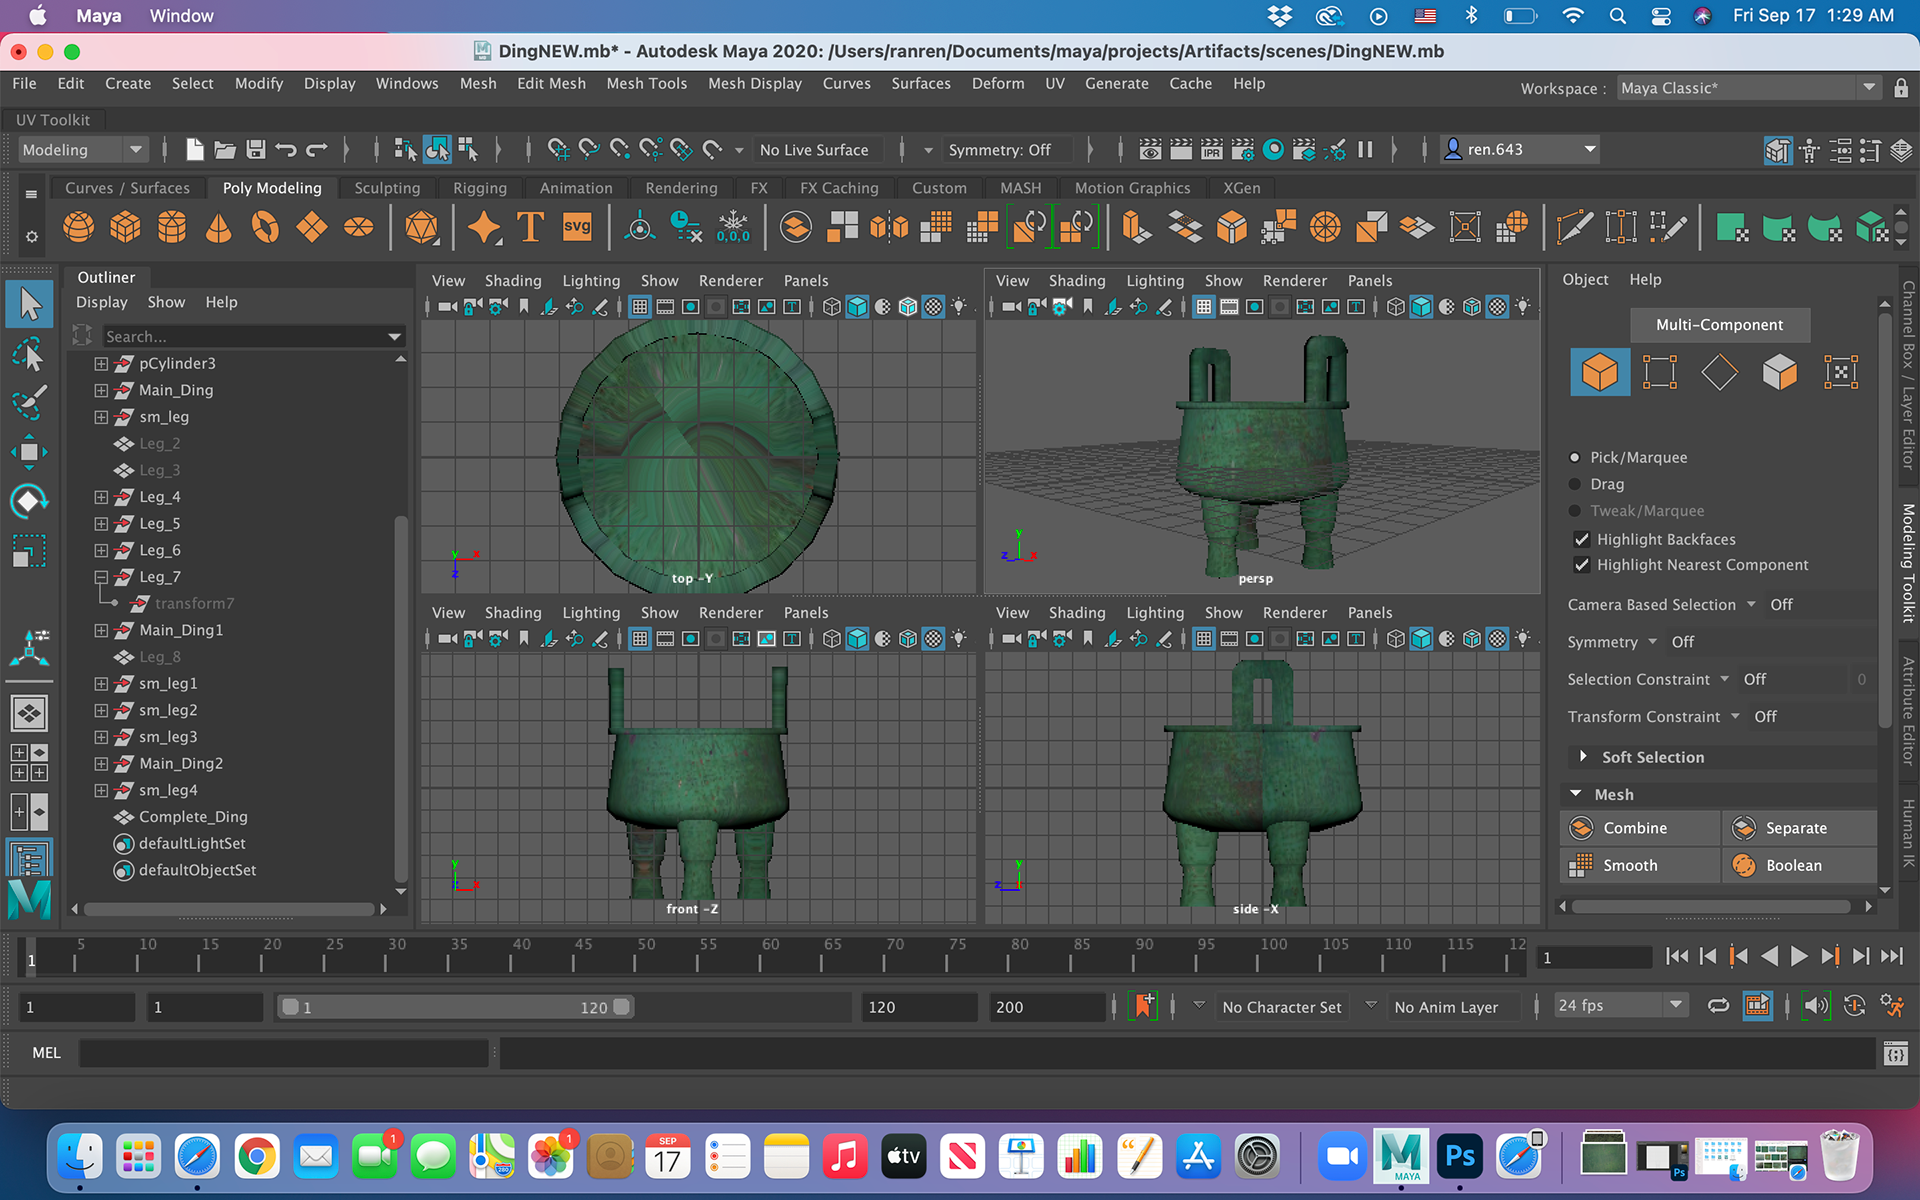Click the redo arrow in status line

click(317, 150)
